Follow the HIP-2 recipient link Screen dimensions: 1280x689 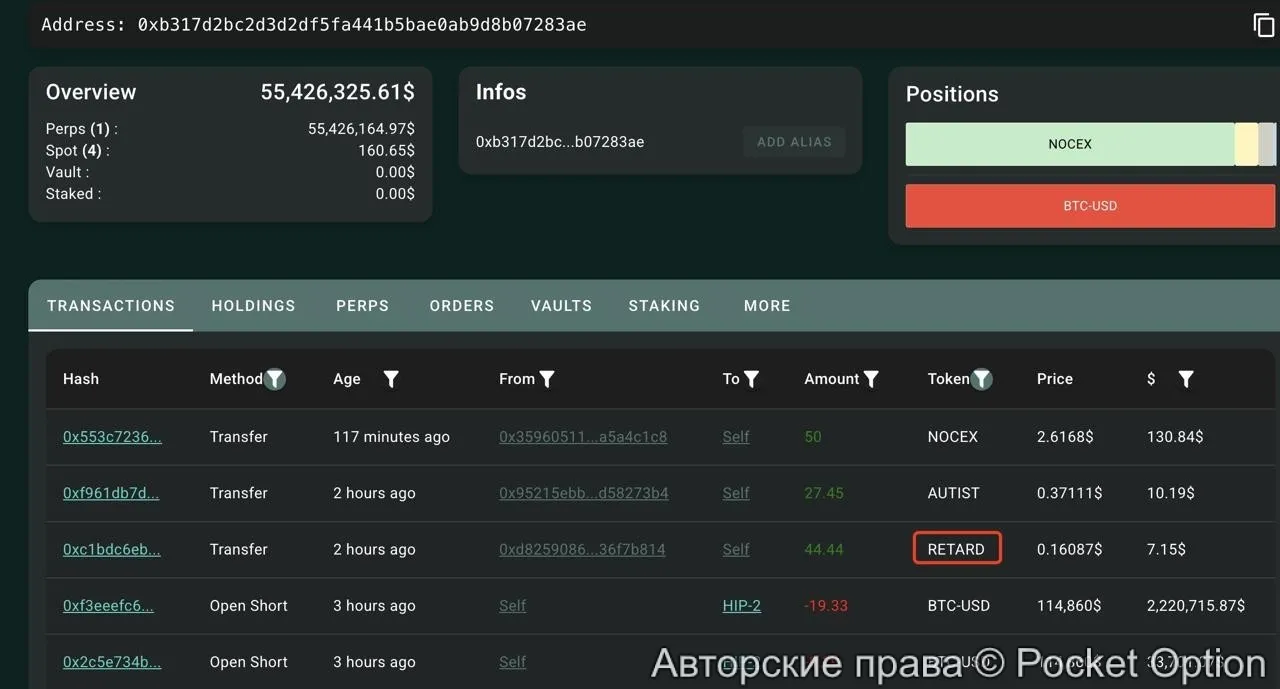point(741,605)
